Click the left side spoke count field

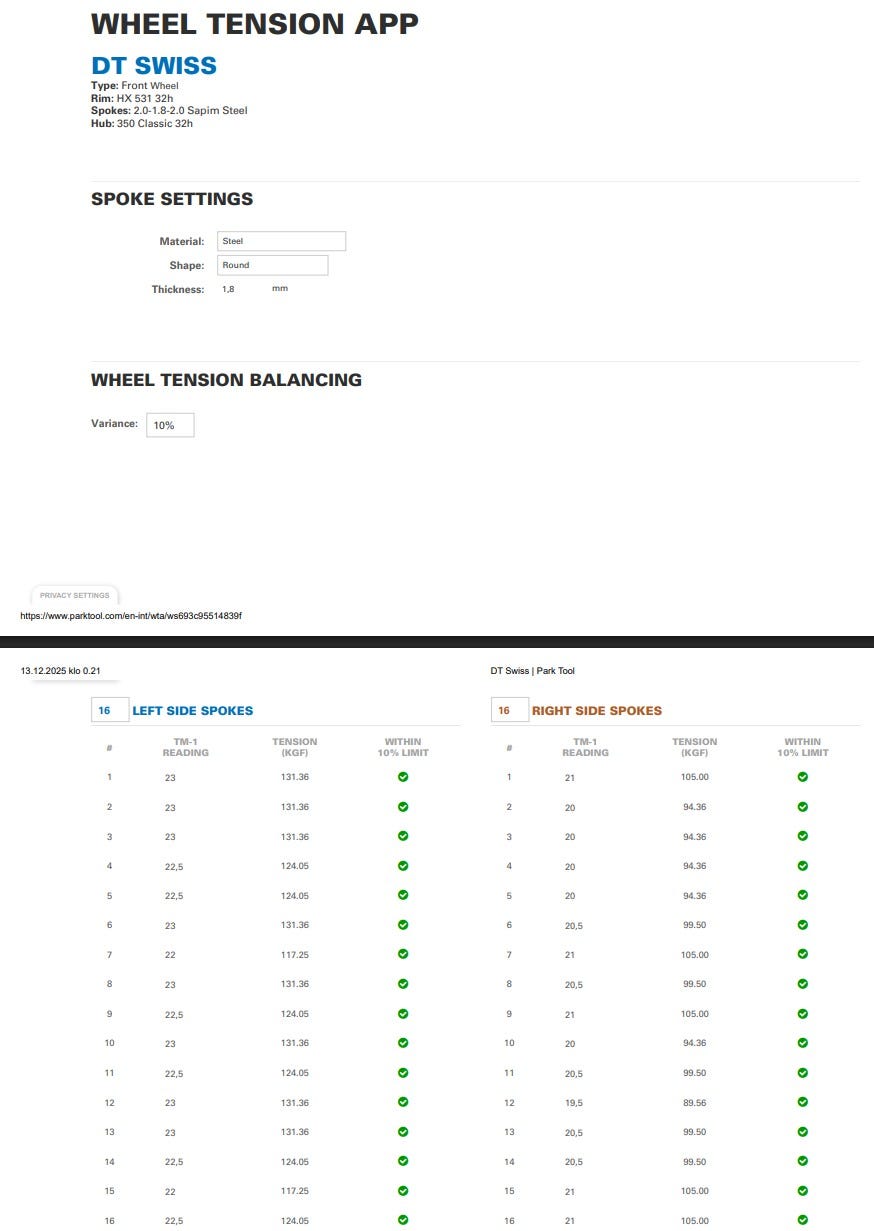pyautogui.click(x=110, y=710)
